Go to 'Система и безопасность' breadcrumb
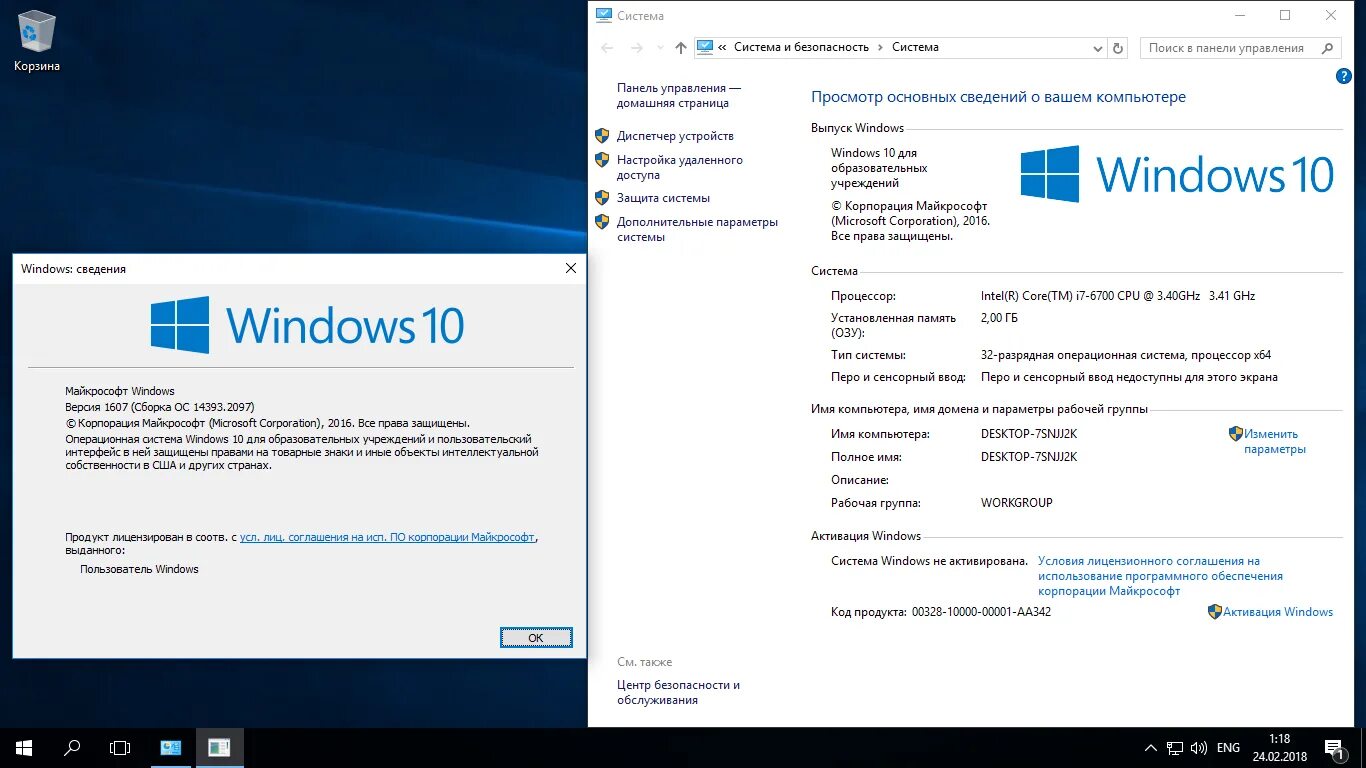The image size is (1366, 768). [801, 47]
